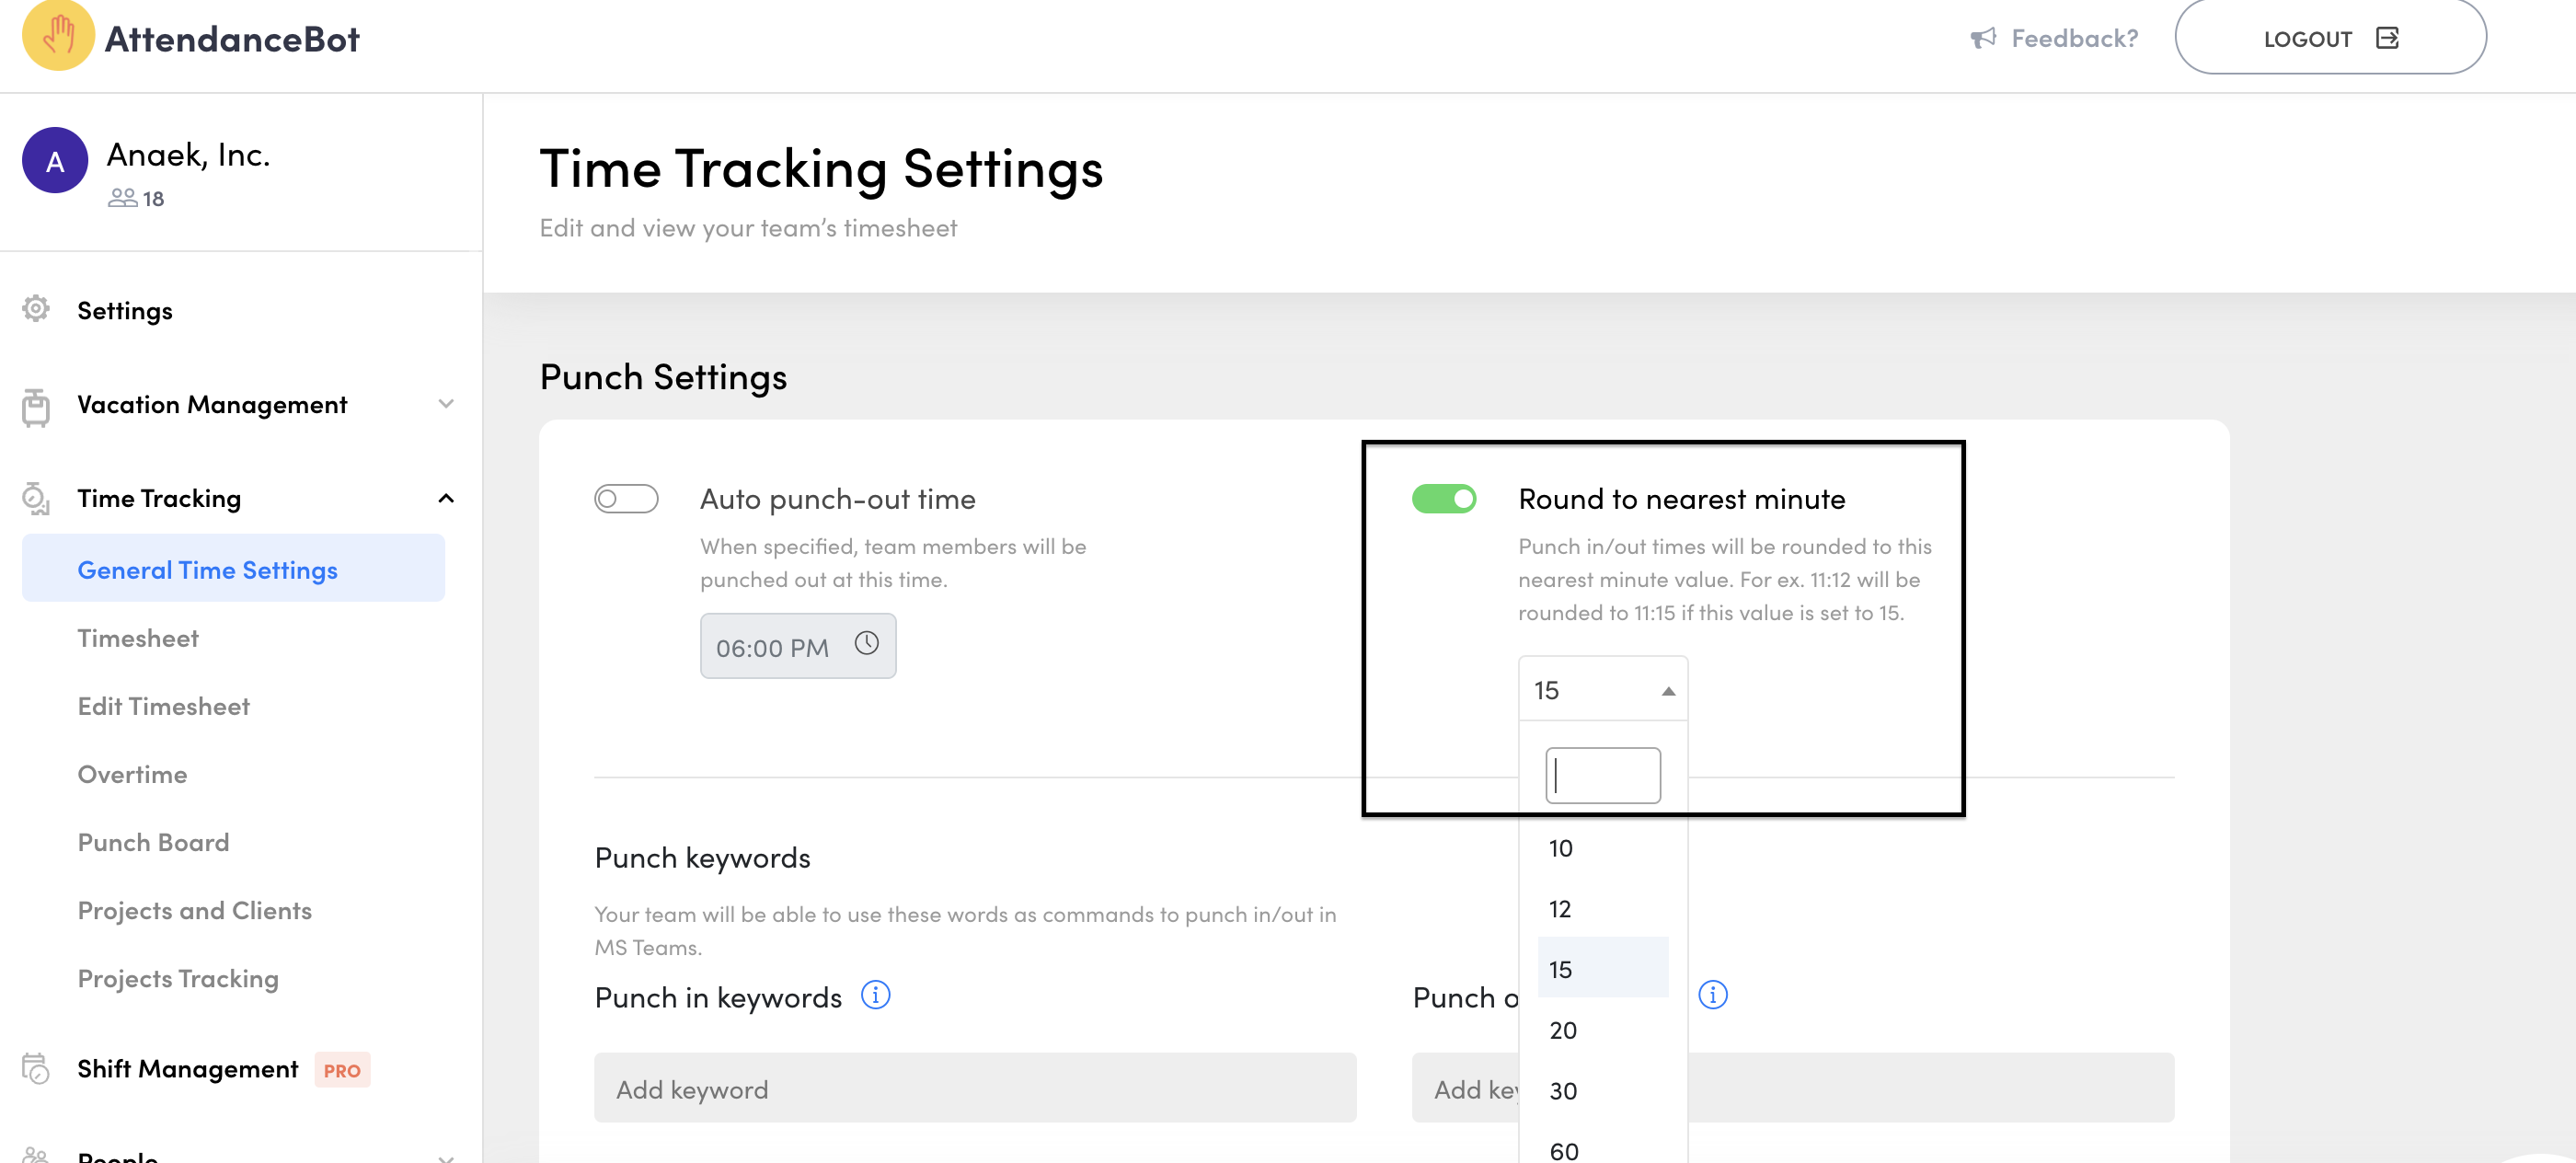Click the clock icon in the 06:00 PM field

(866, 644)
